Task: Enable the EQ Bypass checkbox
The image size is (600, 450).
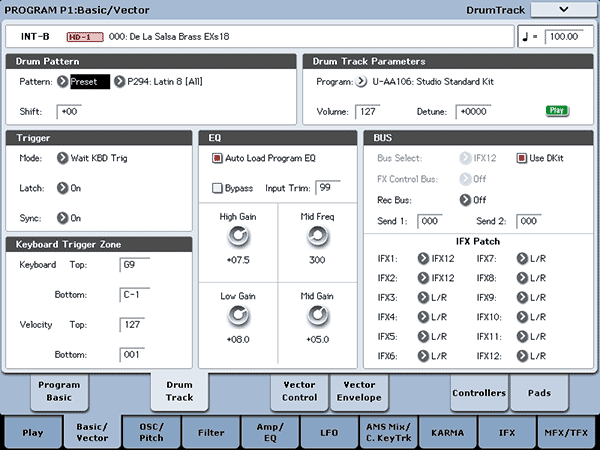Action: coord(217,187)
